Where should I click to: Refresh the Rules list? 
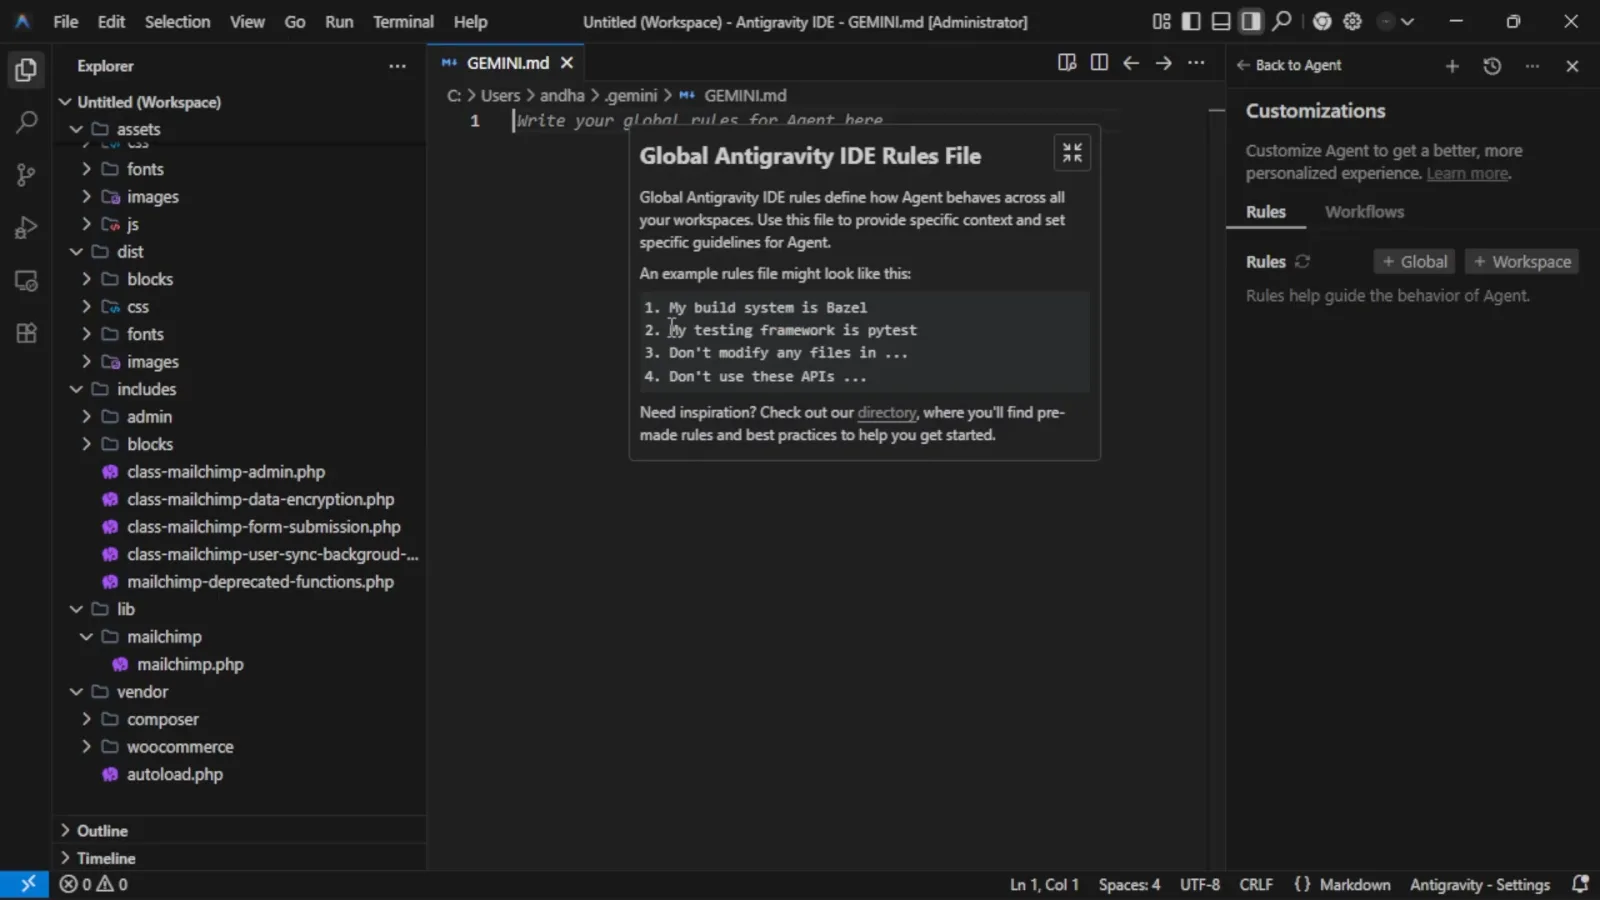point(1302,261)
